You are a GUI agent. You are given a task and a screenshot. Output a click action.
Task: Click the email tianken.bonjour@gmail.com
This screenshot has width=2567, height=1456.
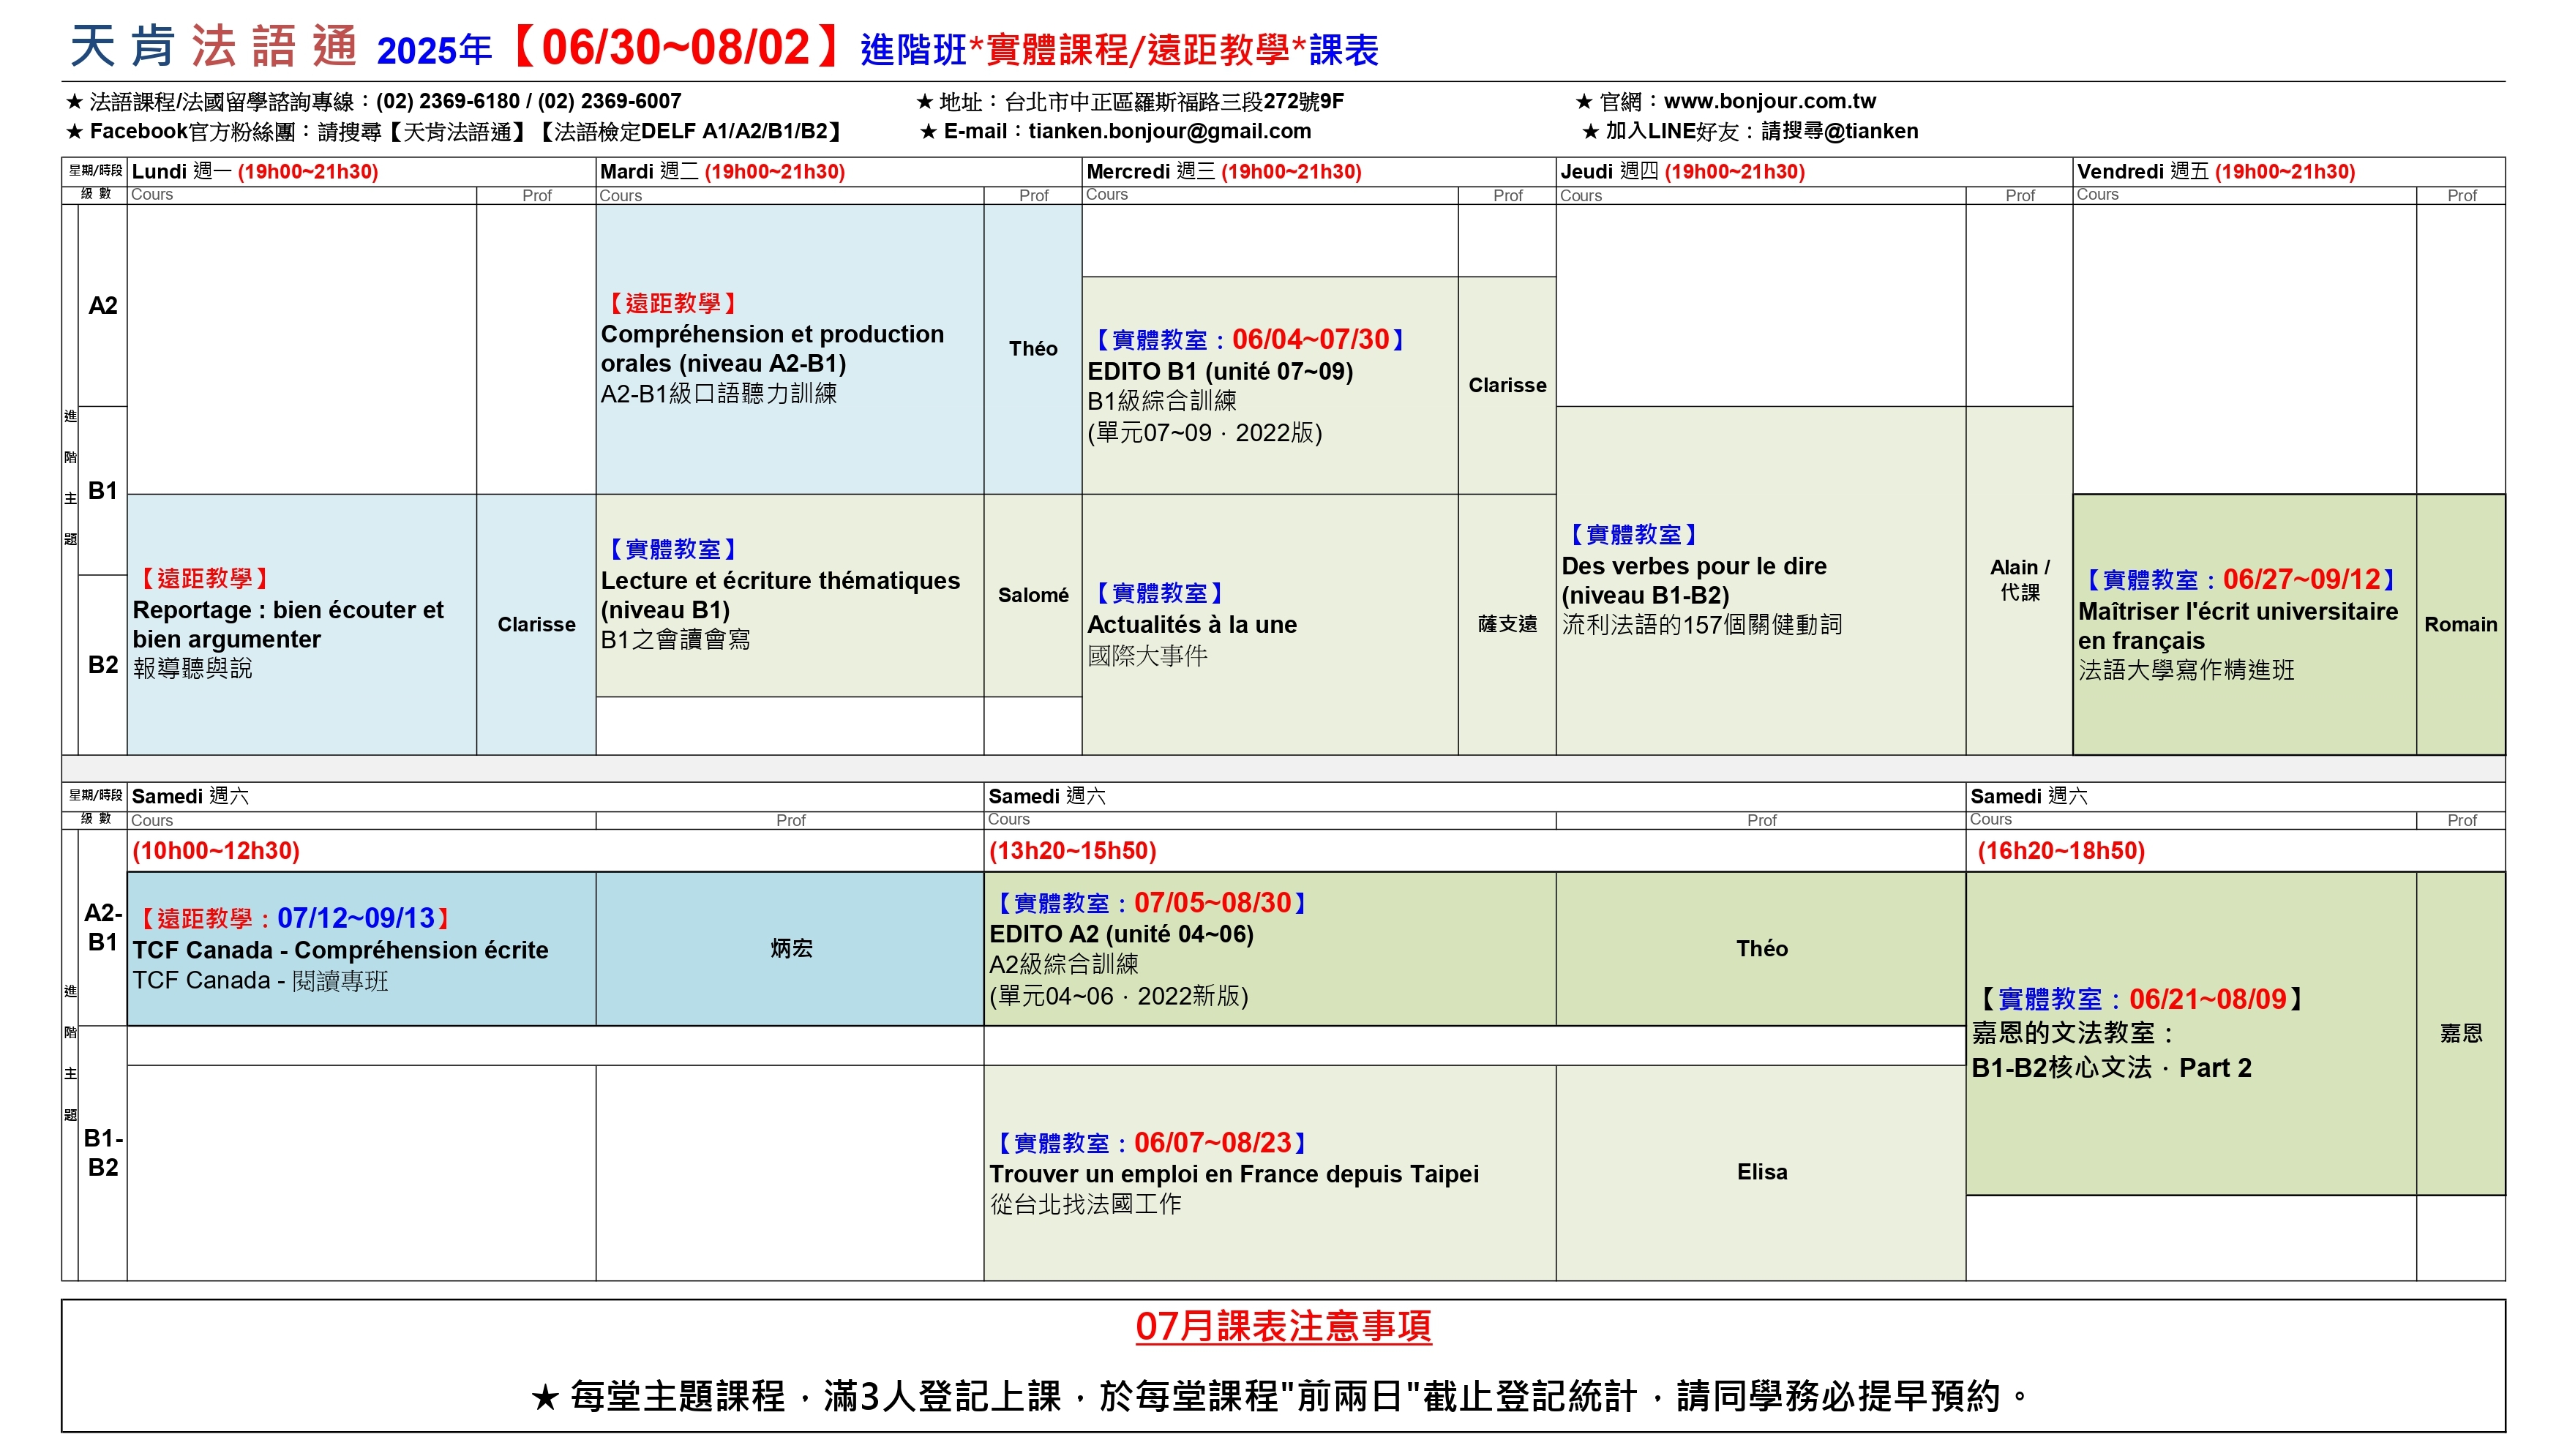1169,131
